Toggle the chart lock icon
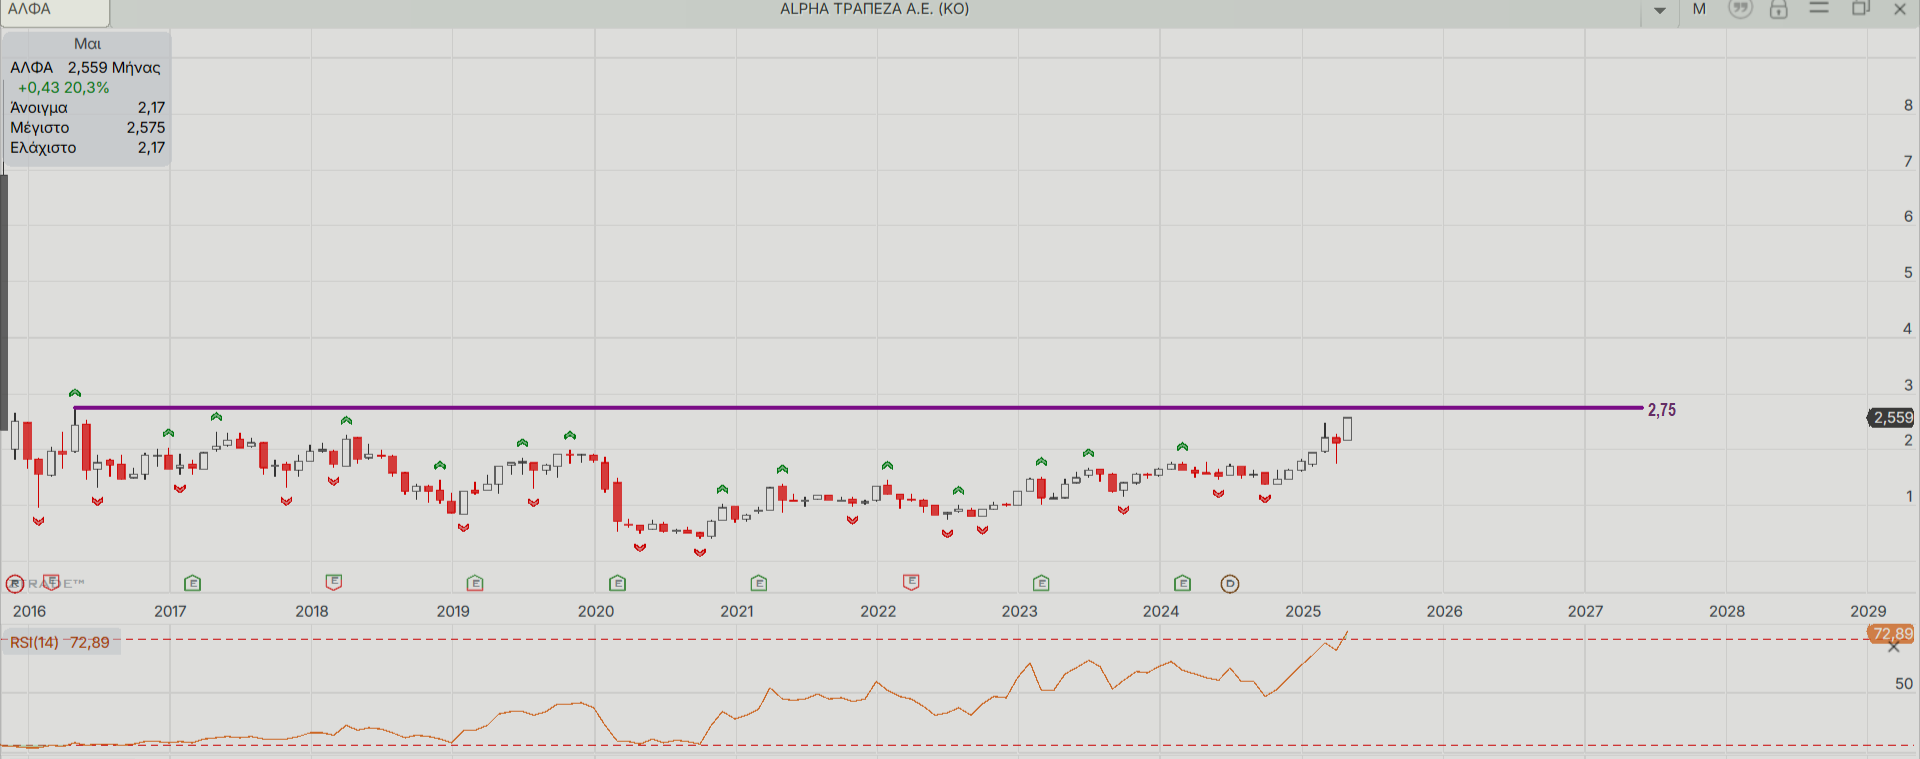Viewport: 1920px width, 759px height. (x=1779, y=9)
